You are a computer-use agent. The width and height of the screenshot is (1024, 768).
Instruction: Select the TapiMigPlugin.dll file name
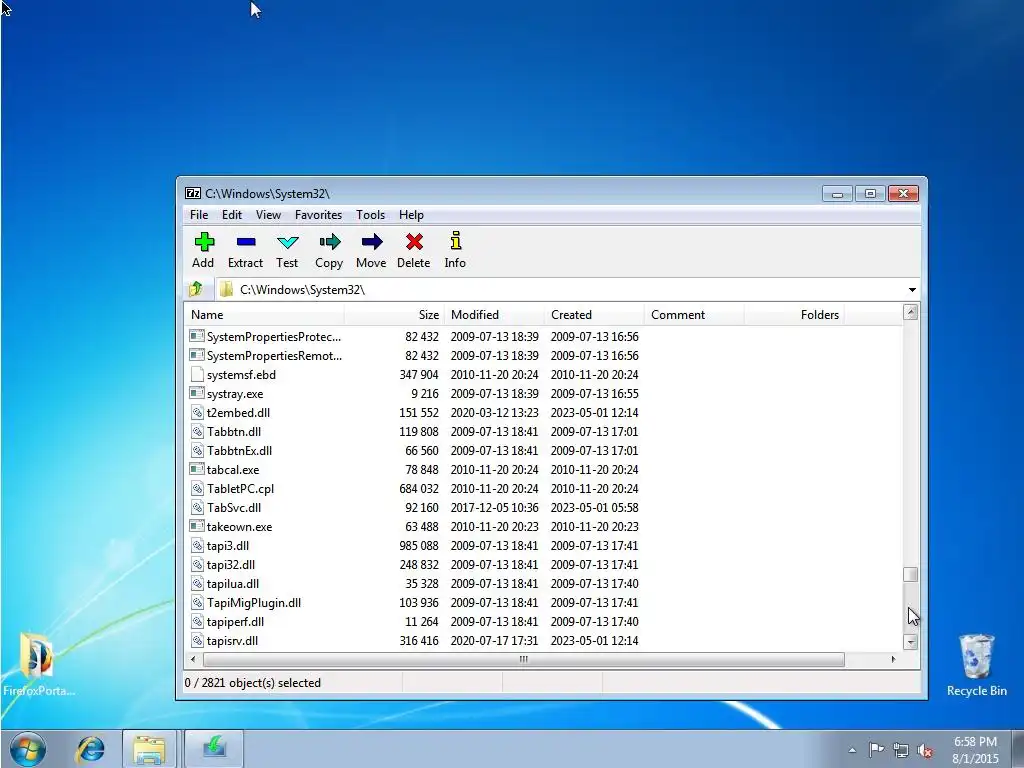click(253, 603)
